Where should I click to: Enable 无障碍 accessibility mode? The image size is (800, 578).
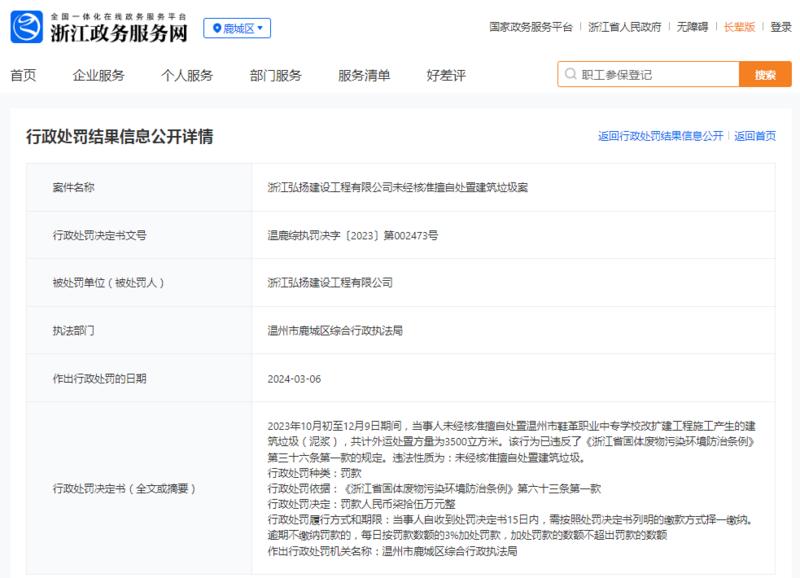(x=692, y=27)
